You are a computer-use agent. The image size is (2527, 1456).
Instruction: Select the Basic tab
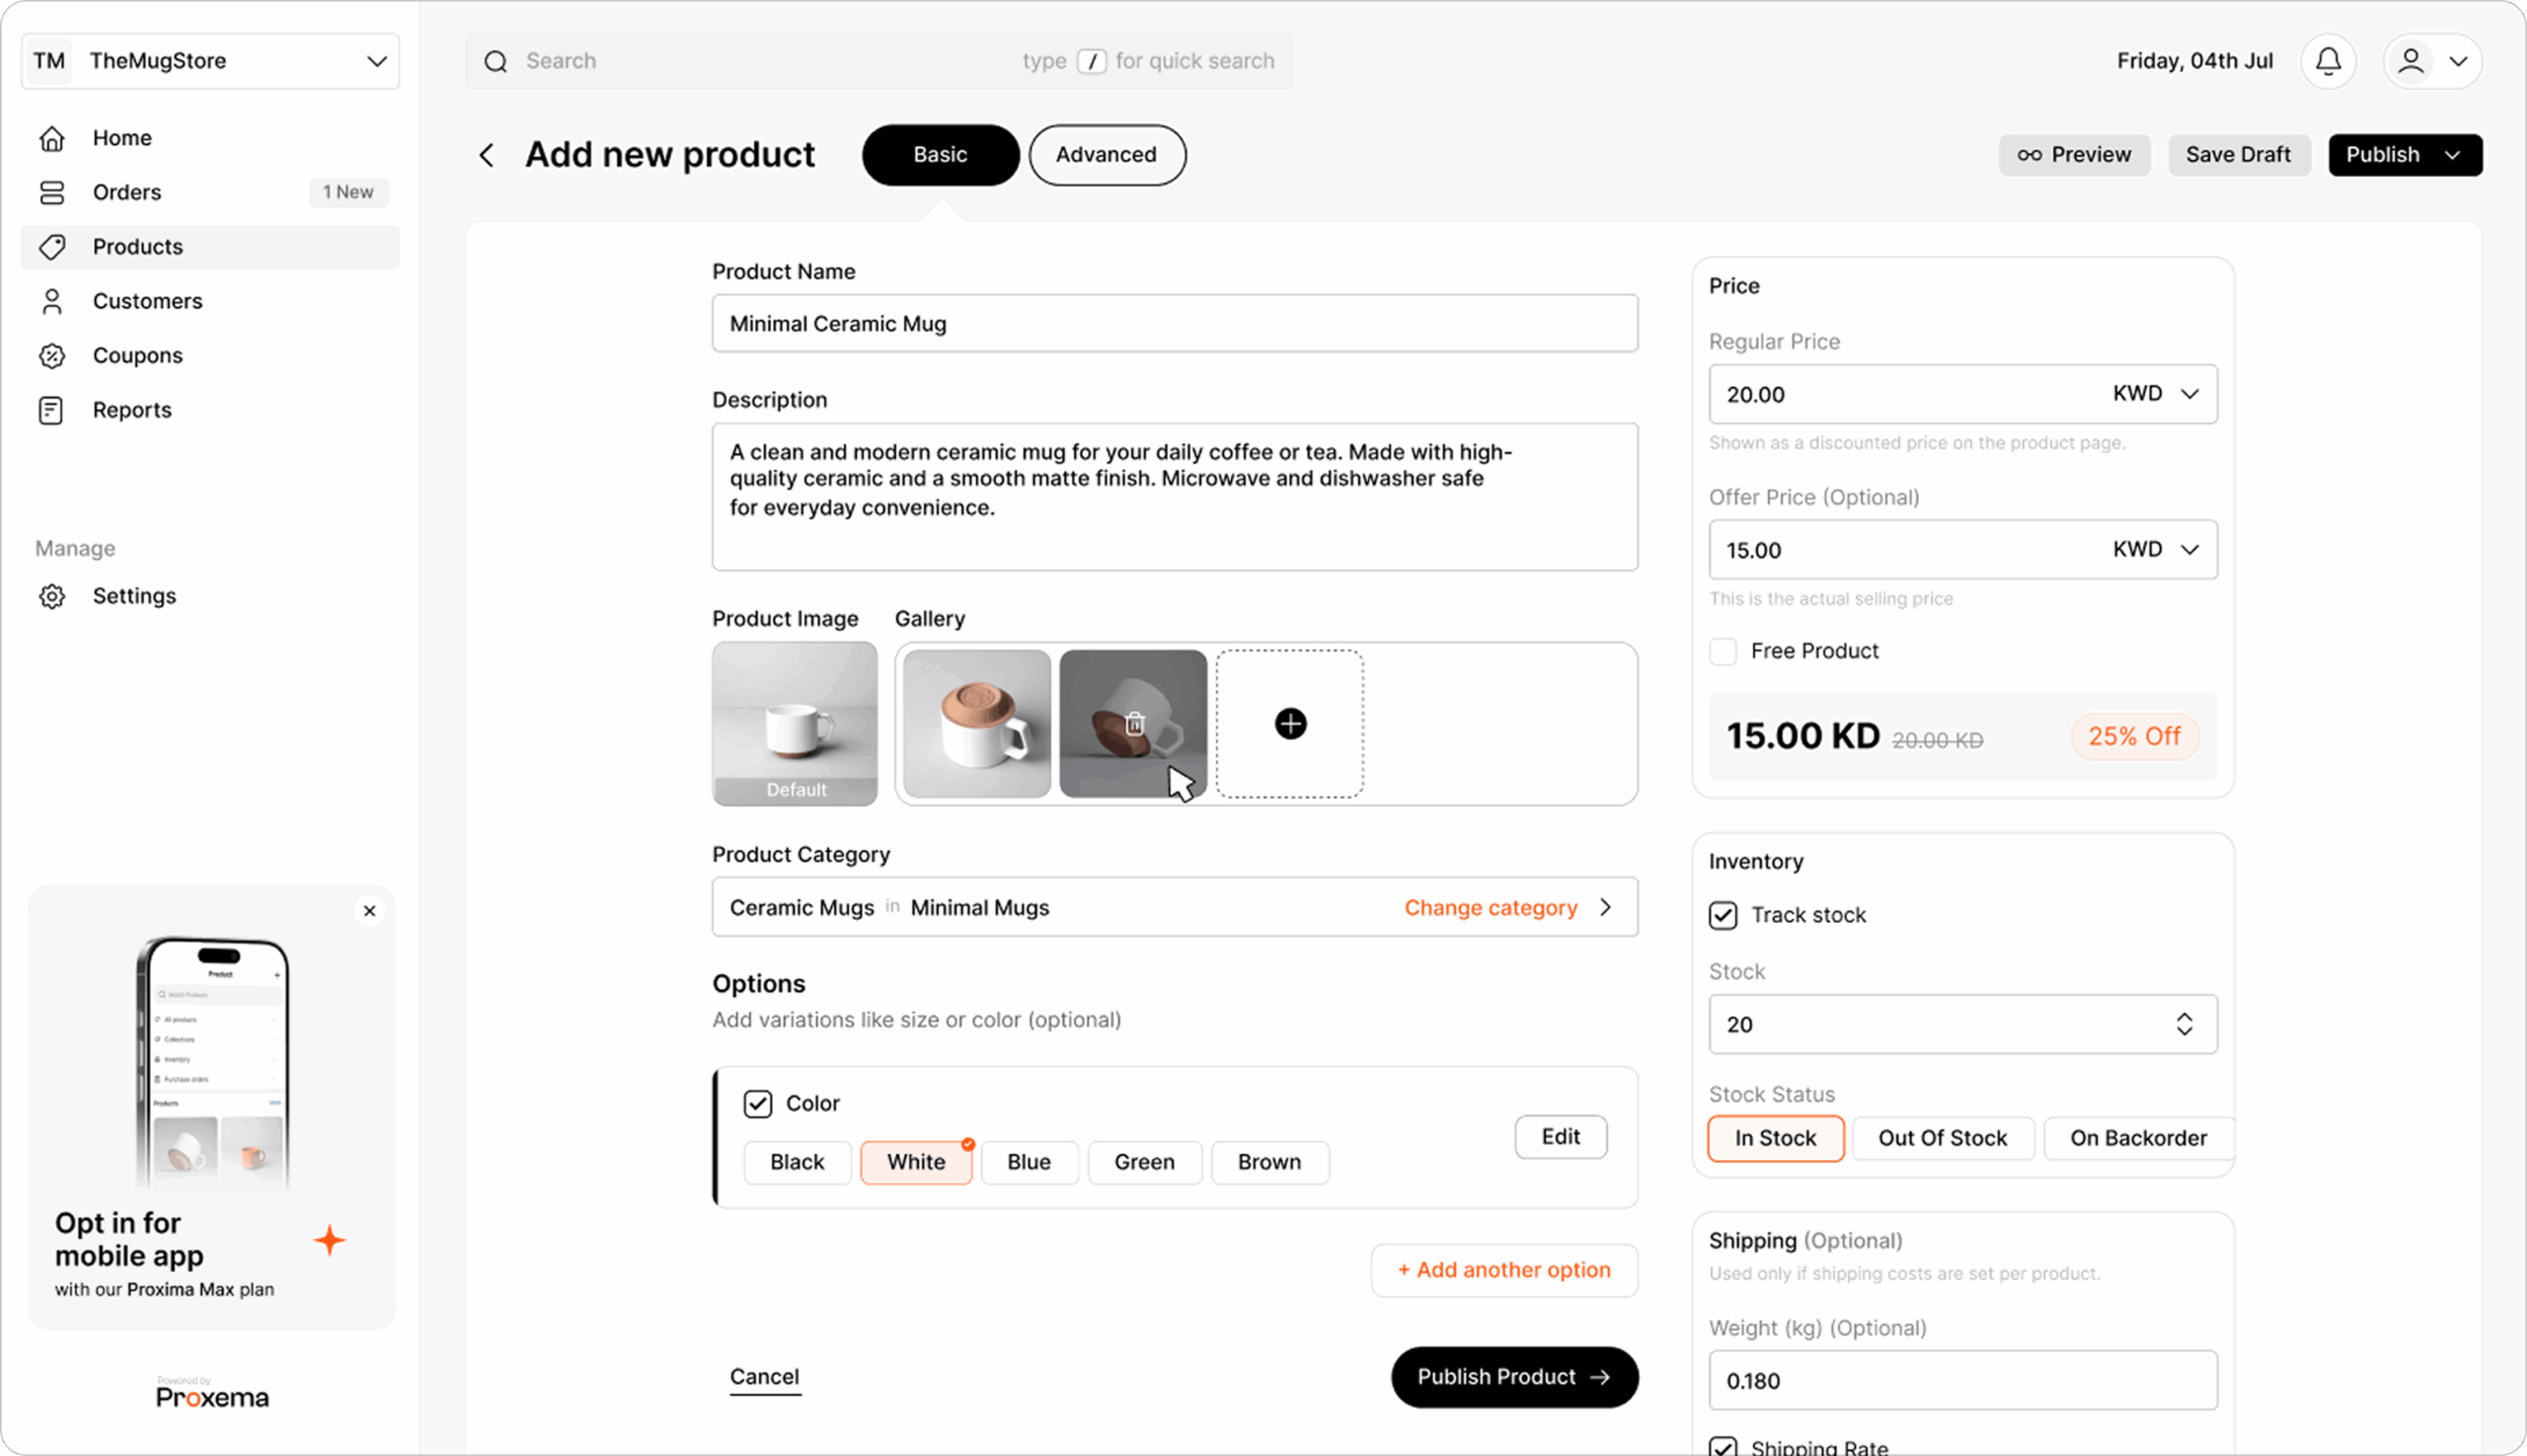[x=940, y=155]
